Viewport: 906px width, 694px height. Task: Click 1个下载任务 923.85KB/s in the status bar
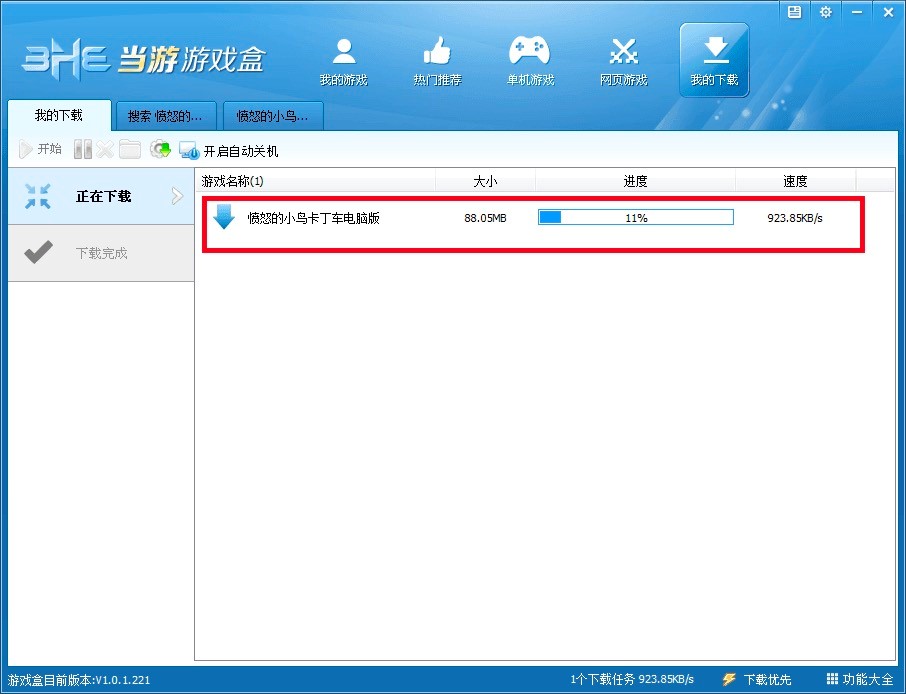click(x=632, y=679)
